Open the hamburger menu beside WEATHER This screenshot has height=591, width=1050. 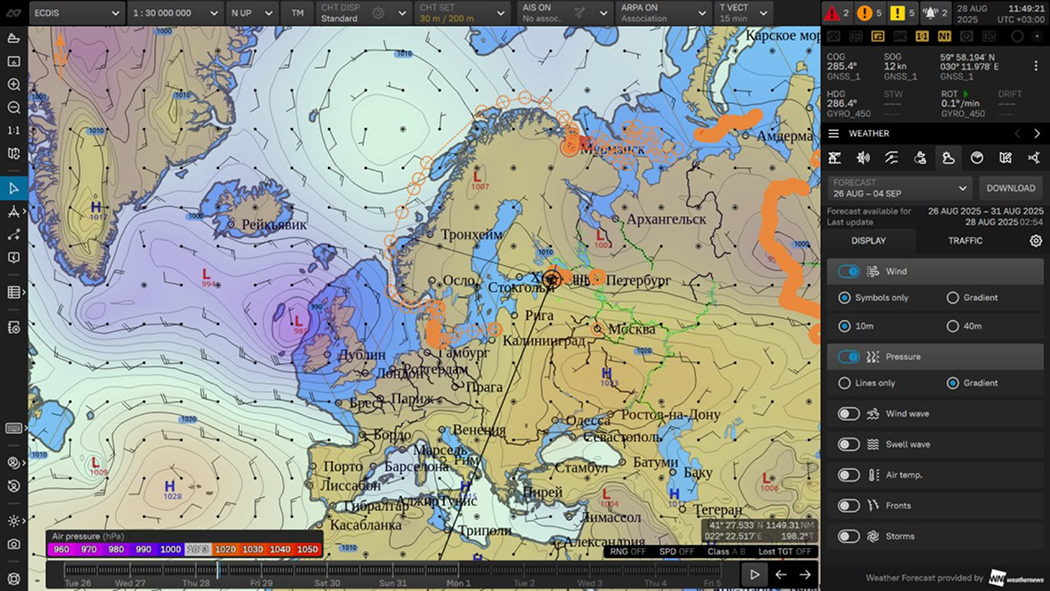pyautogui.click(x=834, y=134)
